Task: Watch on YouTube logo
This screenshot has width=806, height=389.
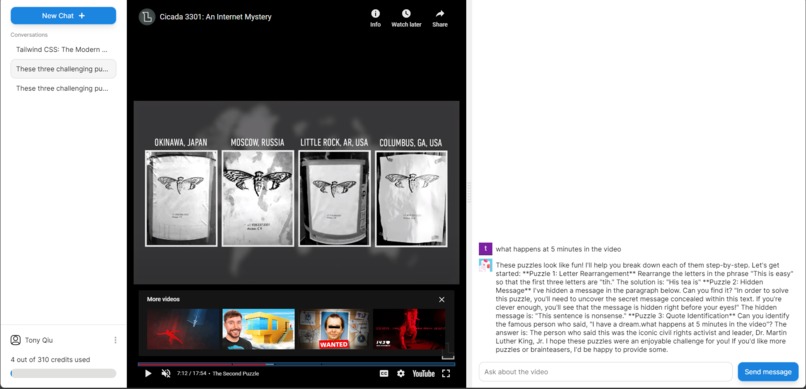Action: [x=424, y=374]
